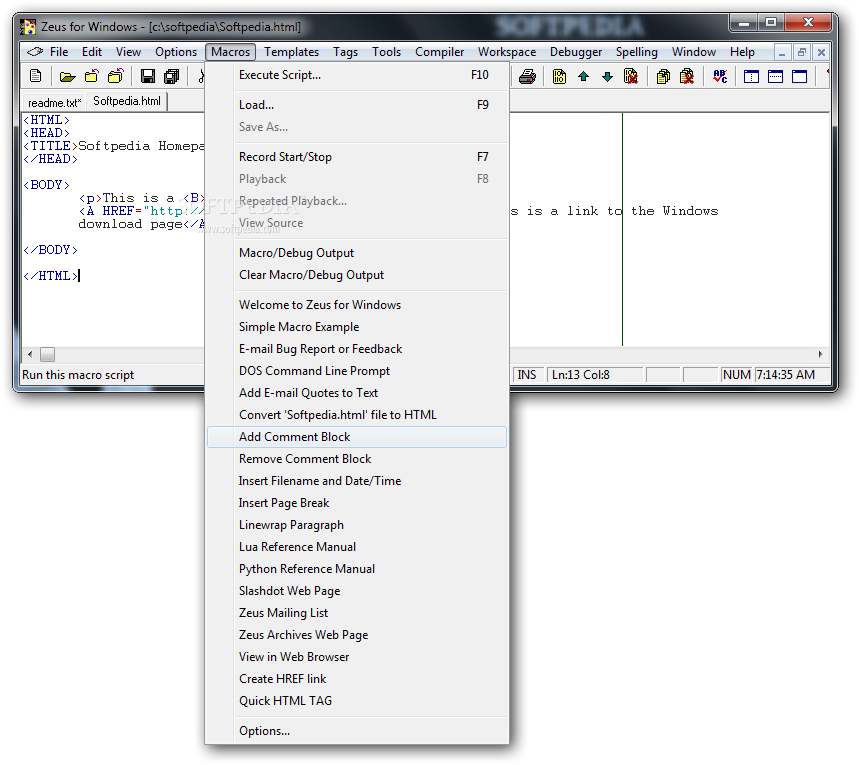Close the open Macros menu

click(x=231, y=52)
